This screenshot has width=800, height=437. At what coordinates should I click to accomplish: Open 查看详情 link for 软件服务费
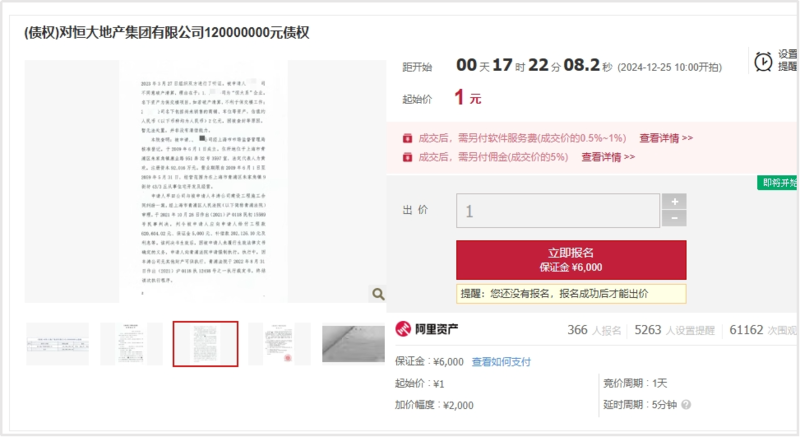pos(666,138)
